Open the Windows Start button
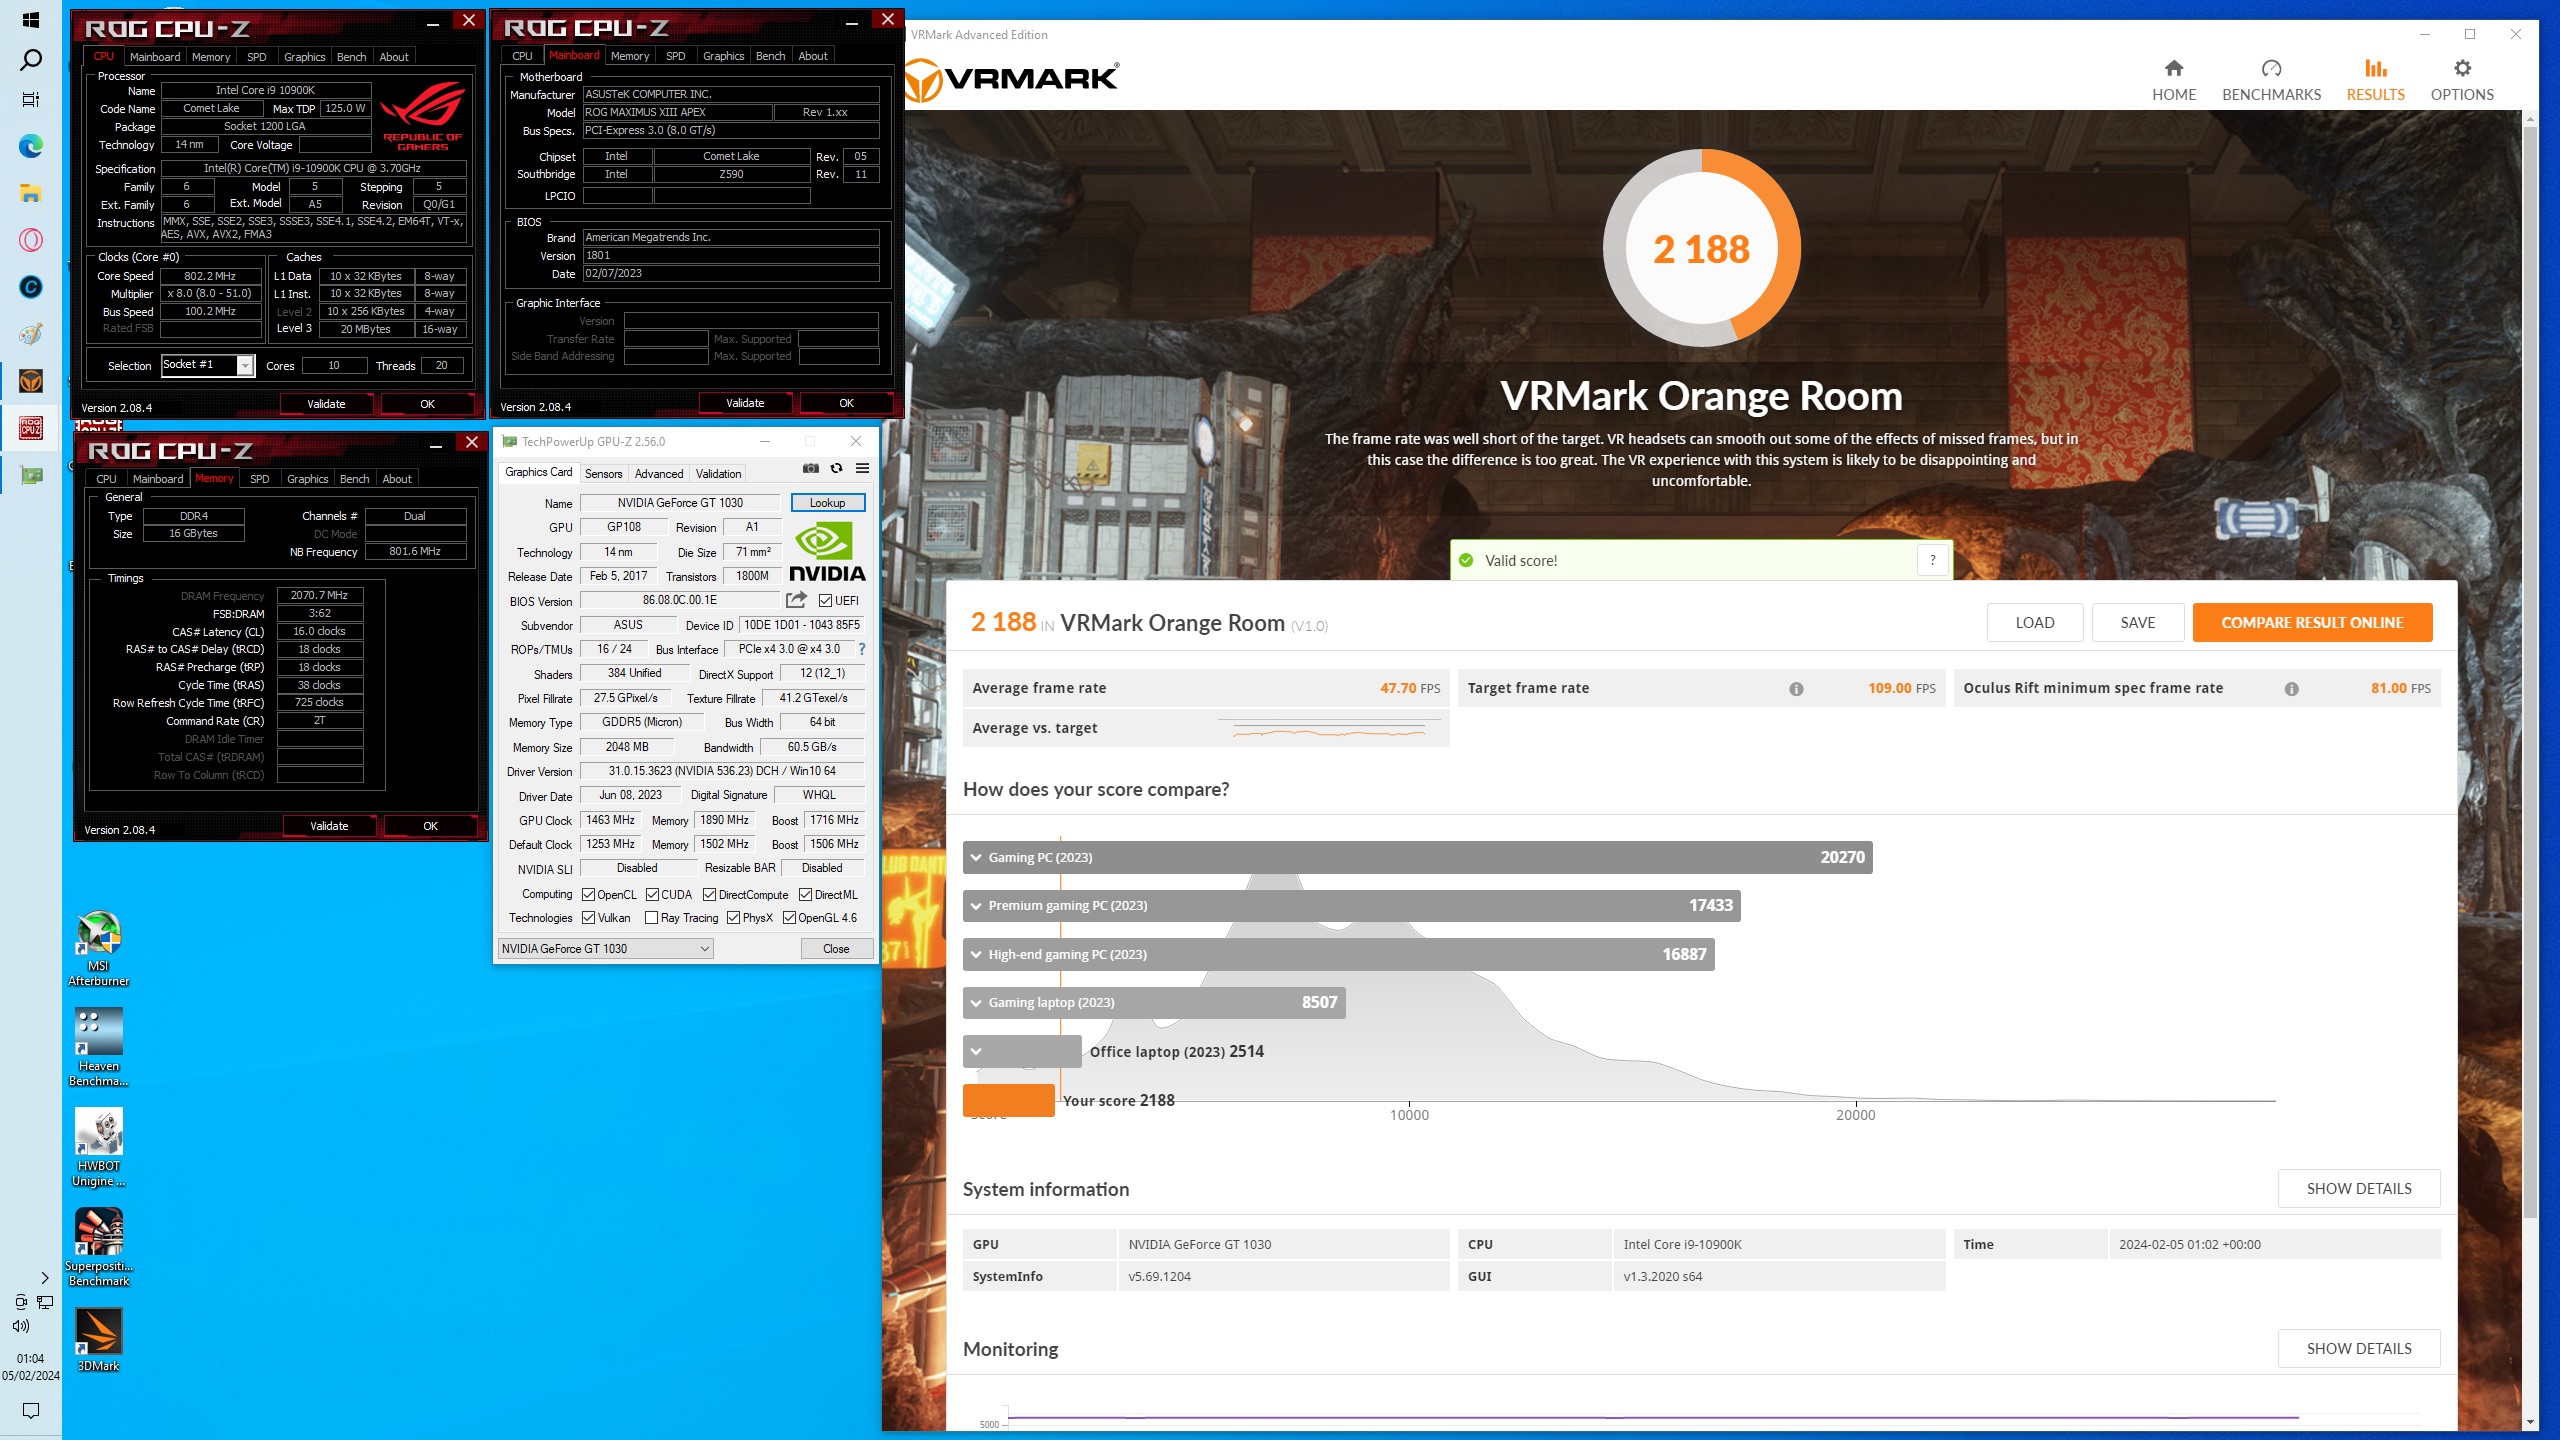The image size is (2560, 1440). coord(31,20)
